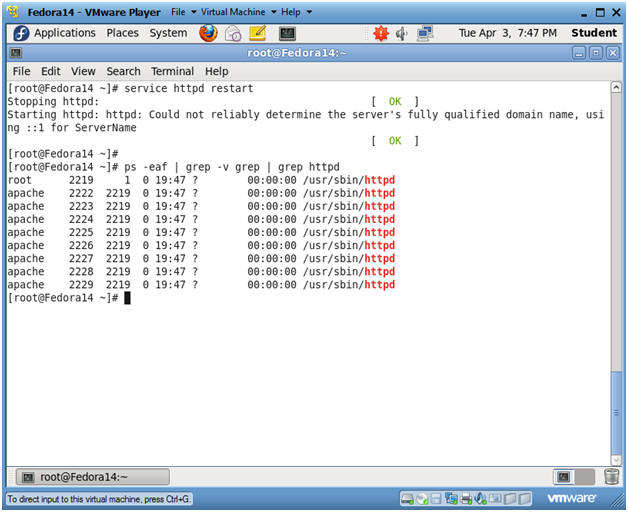
Task: Click the 'To direct input' status message
Action: [x=99, y=499]
